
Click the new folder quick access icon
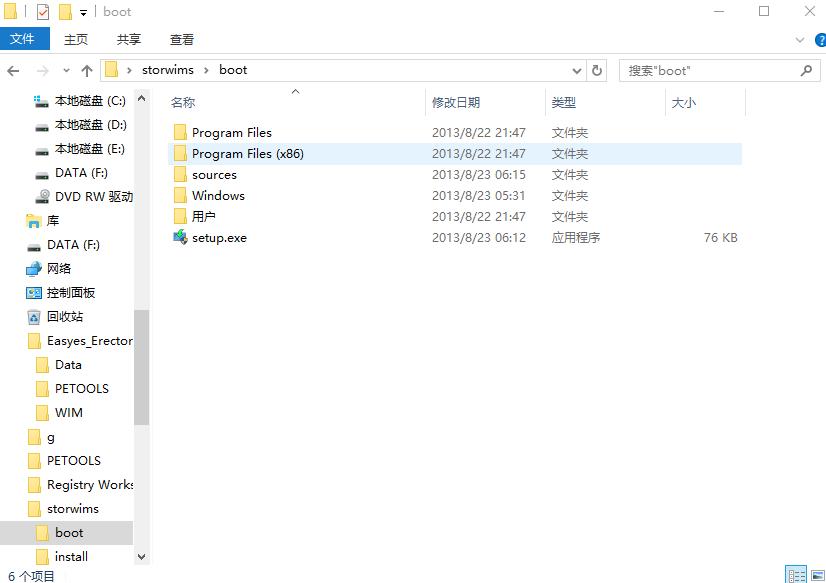(x=65, y=12)
